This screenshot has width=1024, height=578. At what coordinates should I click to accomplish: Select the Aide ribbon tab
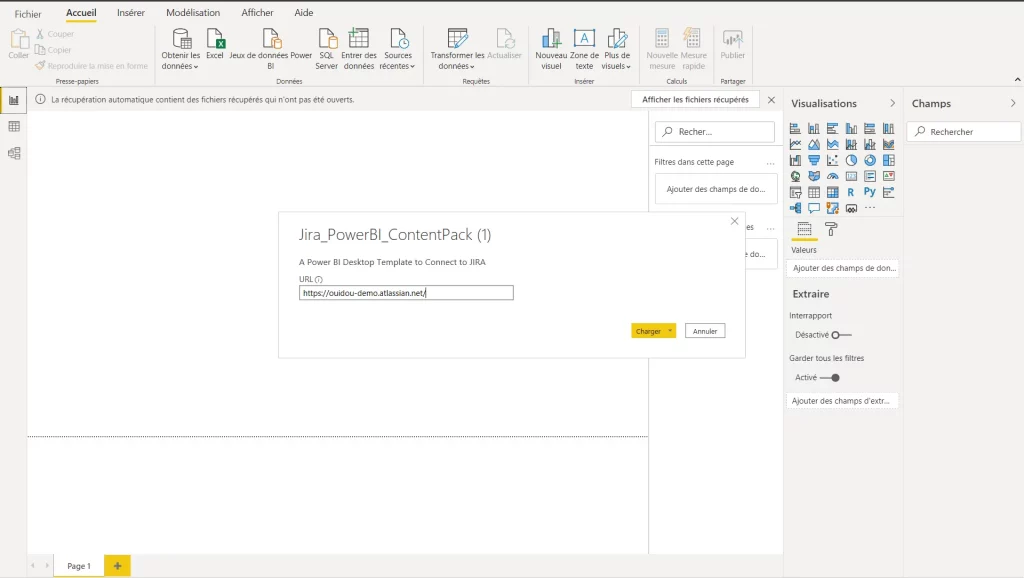pos(304,12)
